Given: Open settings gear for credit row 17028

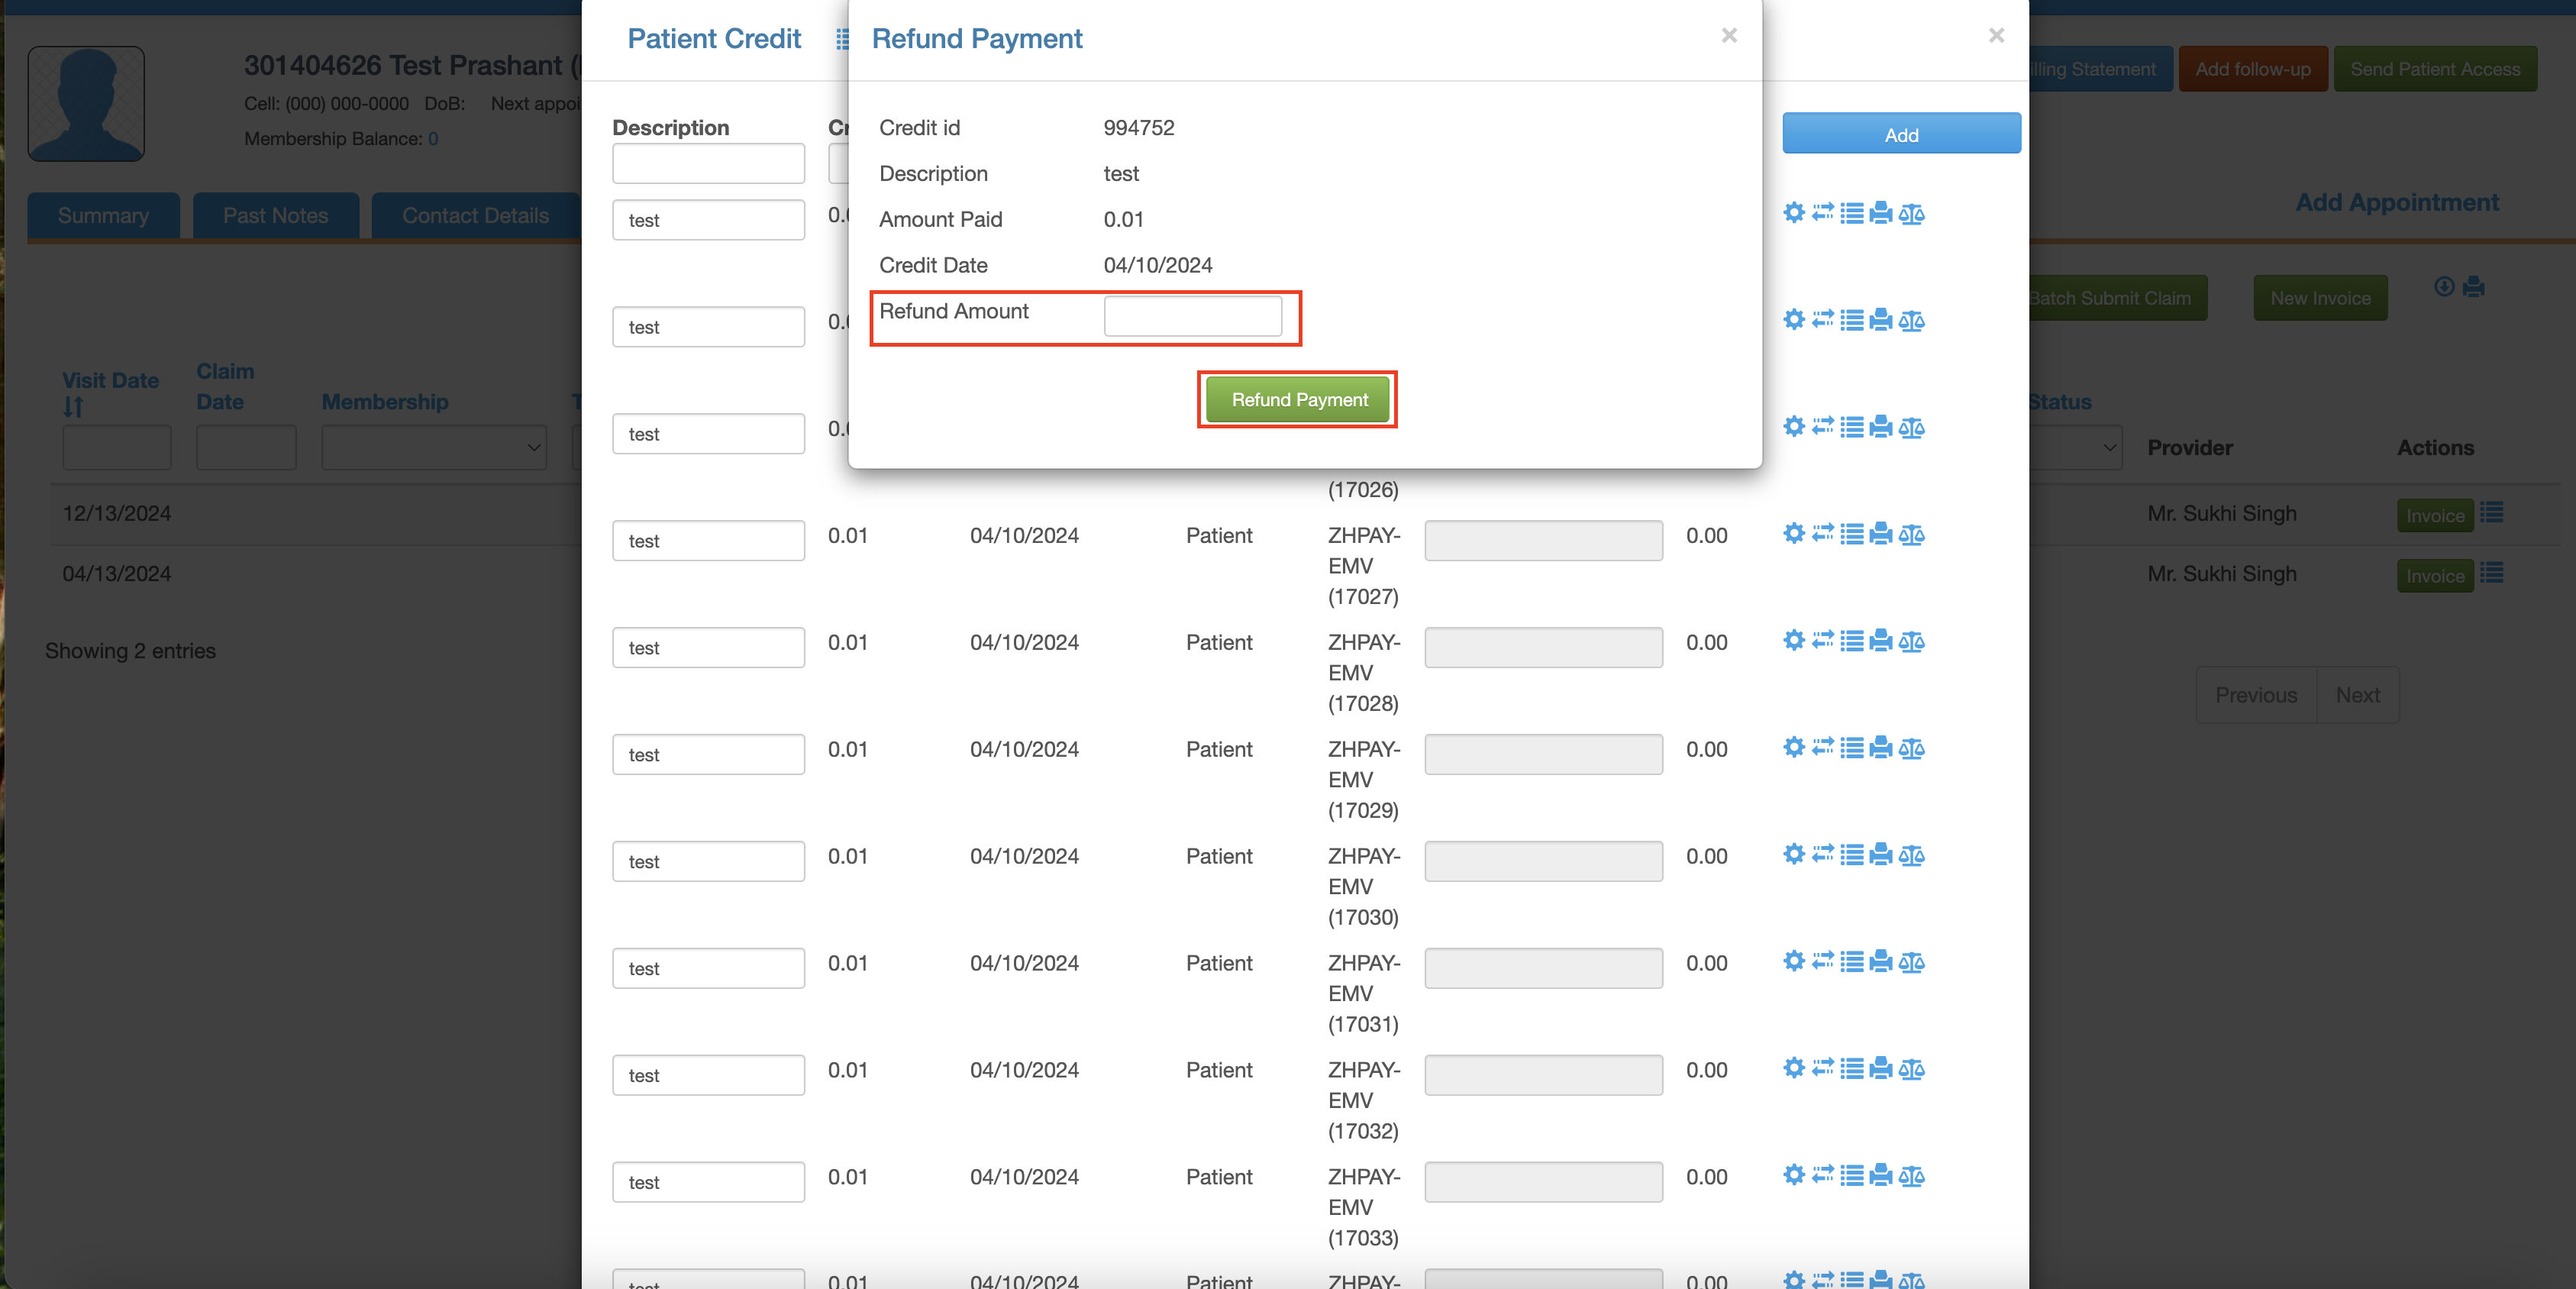Looking at the screenshot, I should pyautogui.click(x=1794, y=640).
